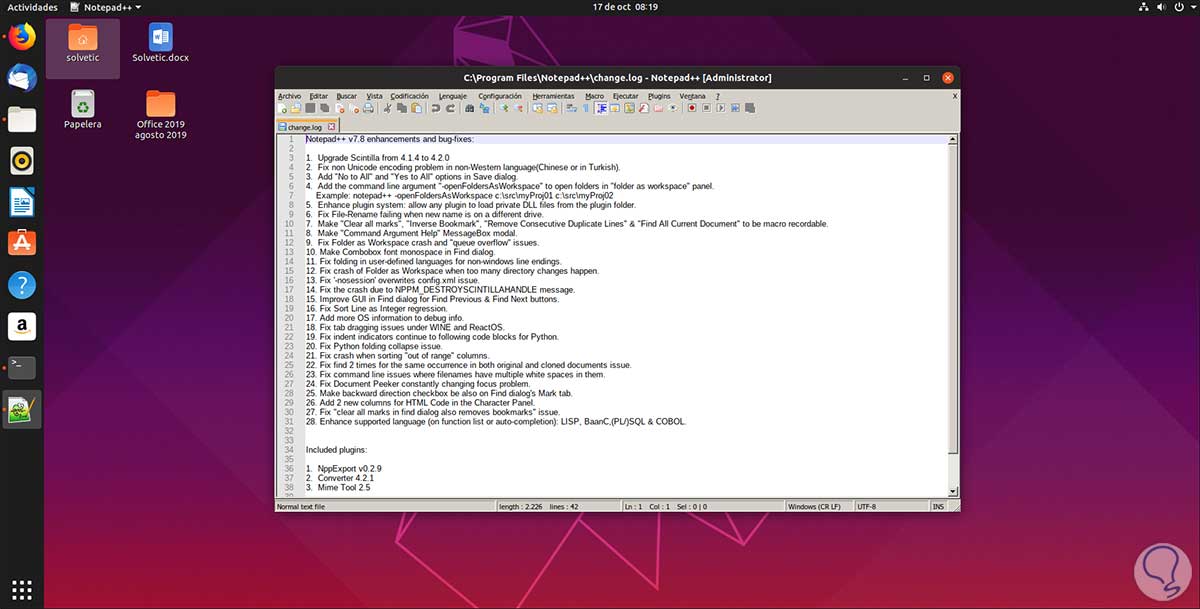Expand the Notepad++ app menu in top bar
1200x609 pixels.
point(106,7)
